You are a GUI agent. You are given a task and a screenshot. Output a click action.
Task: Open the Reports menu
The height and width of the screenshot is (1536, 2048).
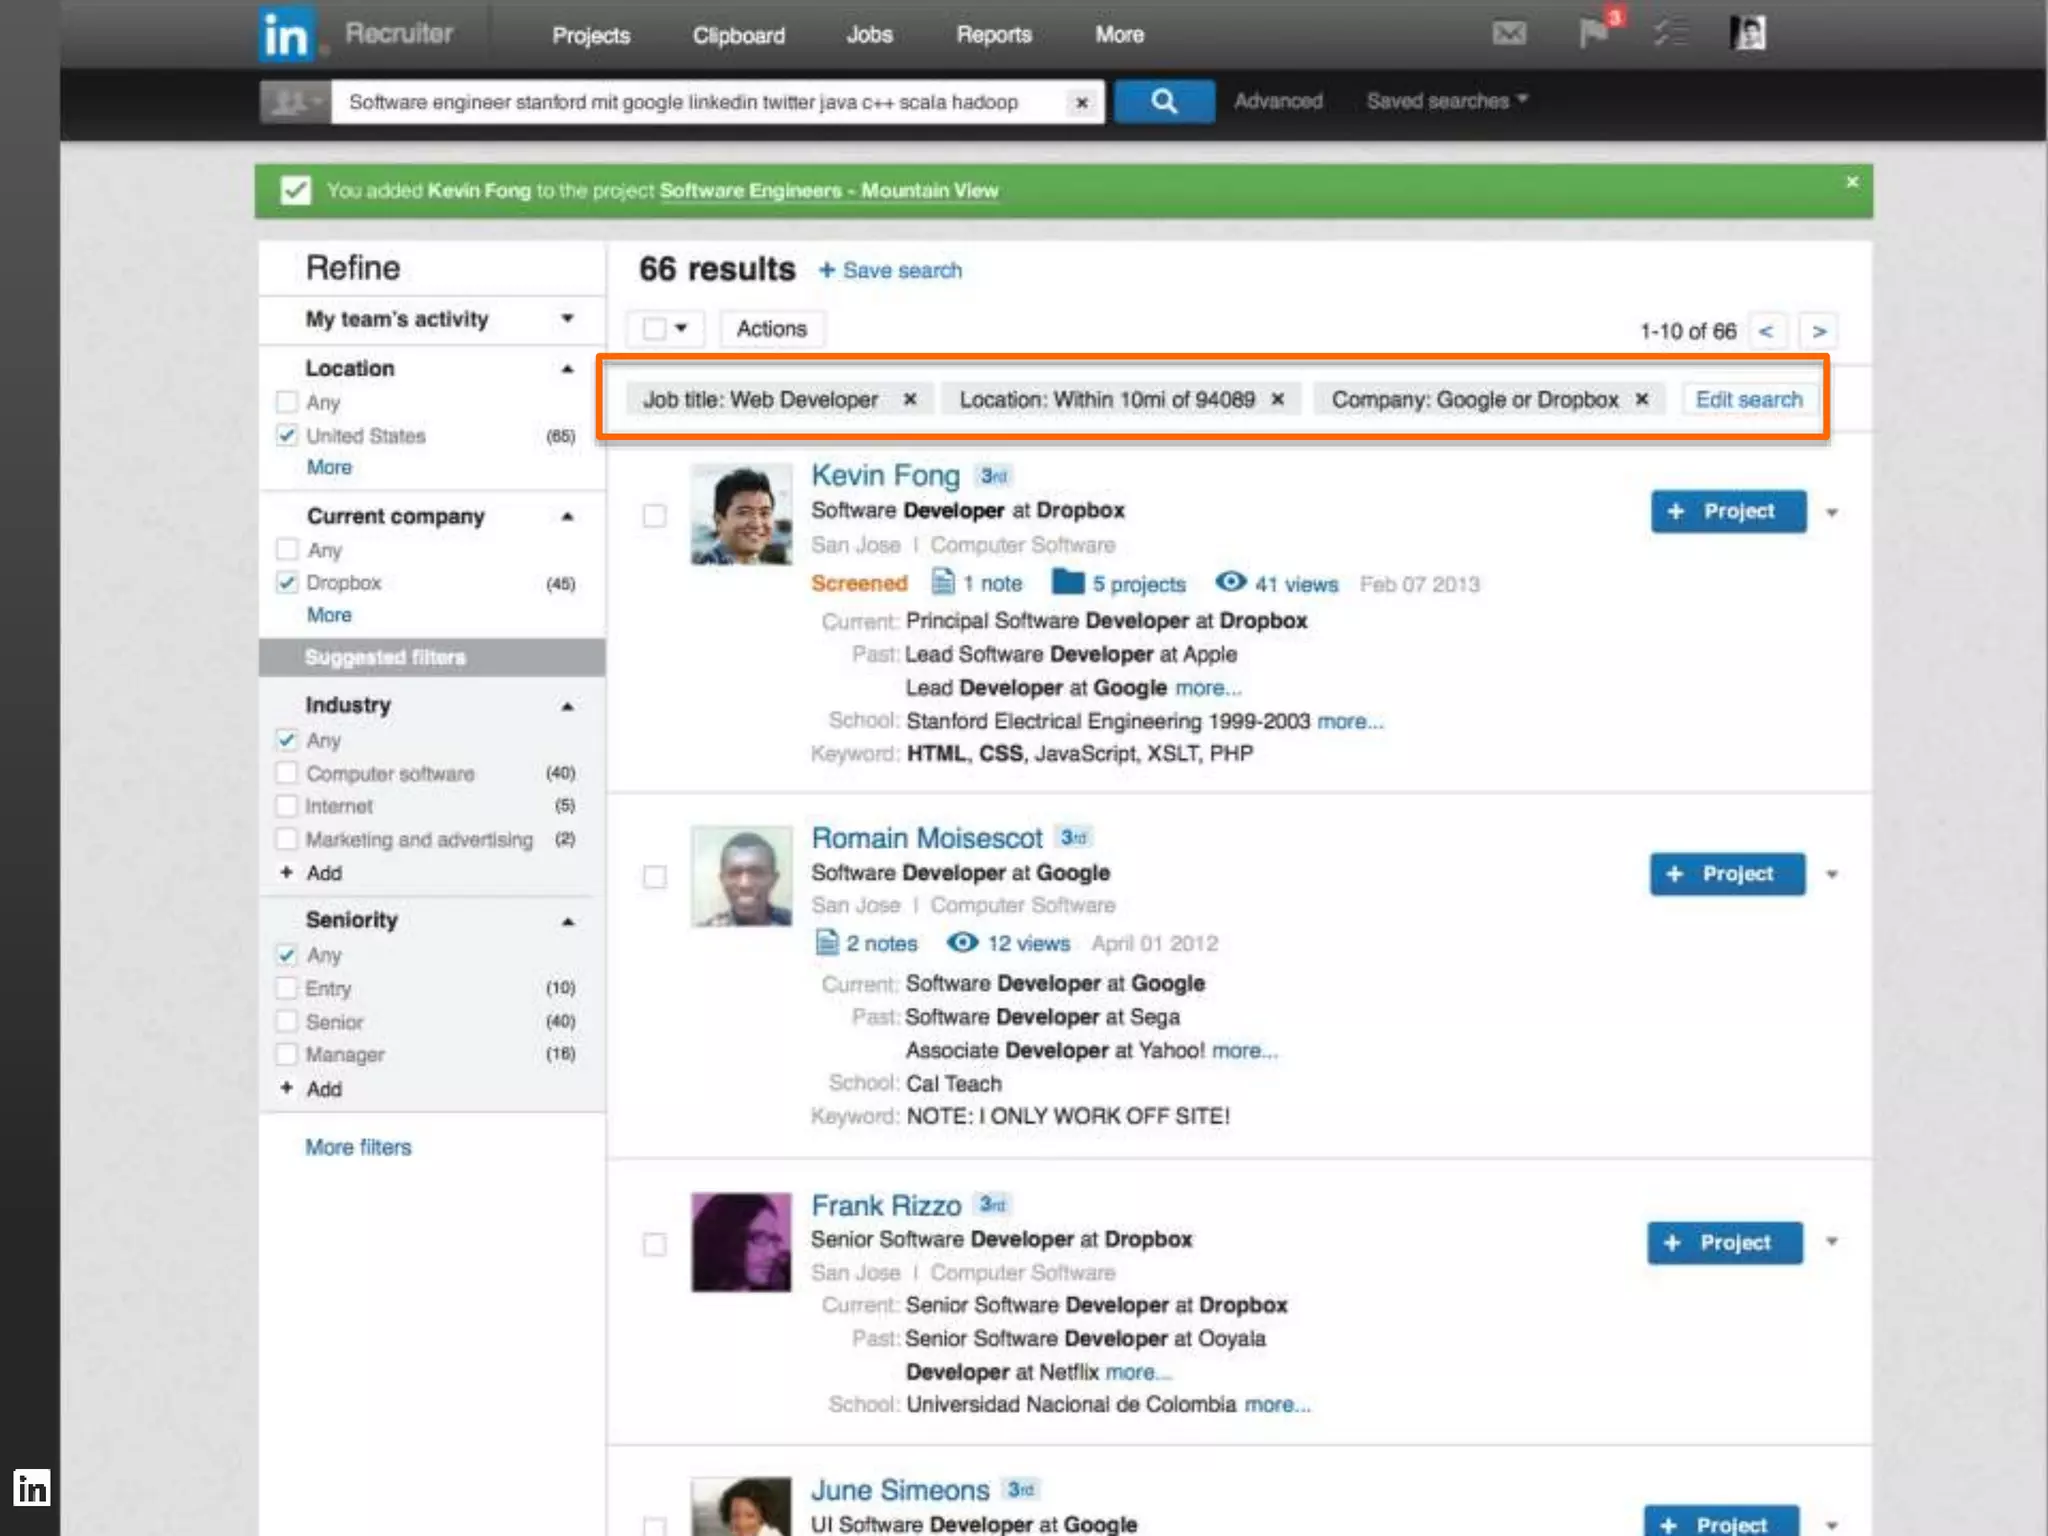pyautogui.click(x=993, y=35)
